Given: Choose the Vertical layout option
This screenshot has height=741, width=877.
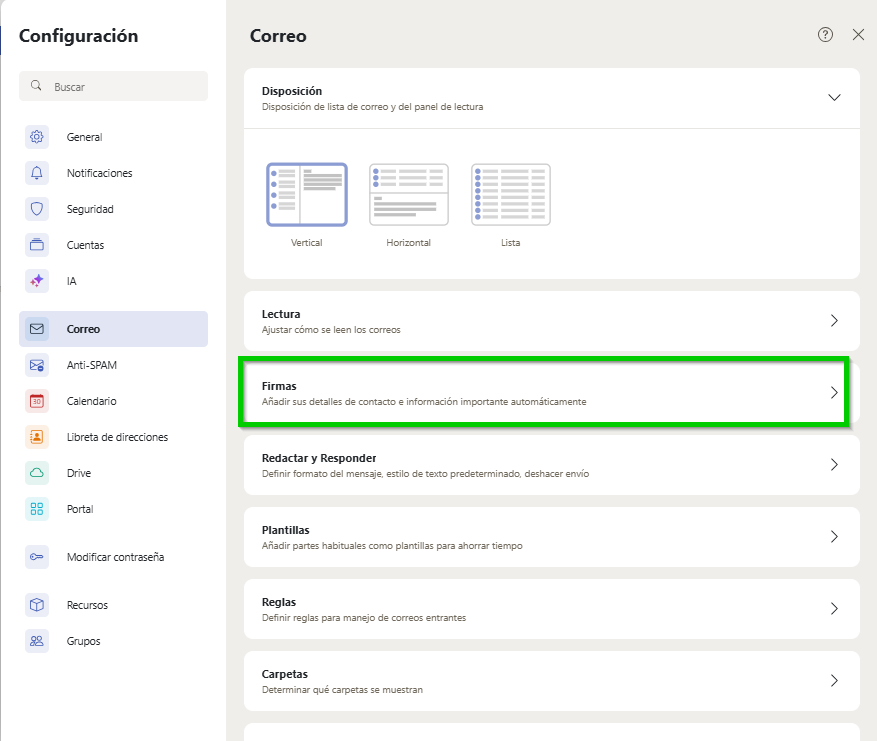Looking at the screenshot, I should 307,195.
